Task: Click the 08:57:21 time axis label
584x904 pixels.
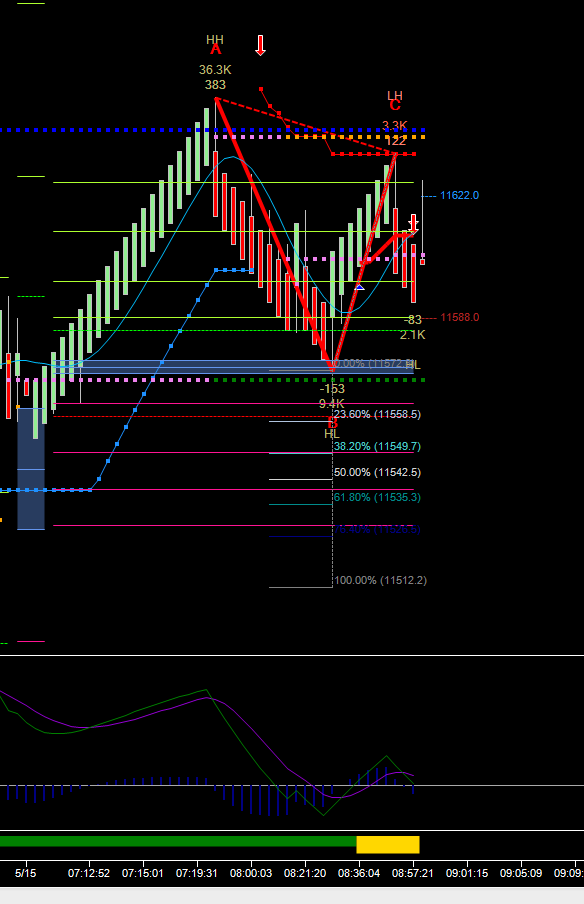Action: point(413,873)
